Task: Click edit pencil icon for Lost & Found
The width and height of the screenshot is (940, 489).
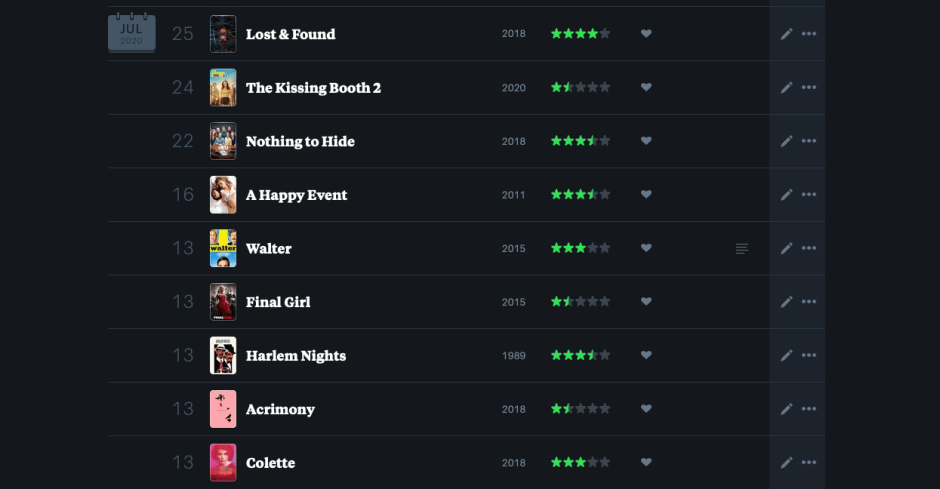Action: click(x=786, y=34)
